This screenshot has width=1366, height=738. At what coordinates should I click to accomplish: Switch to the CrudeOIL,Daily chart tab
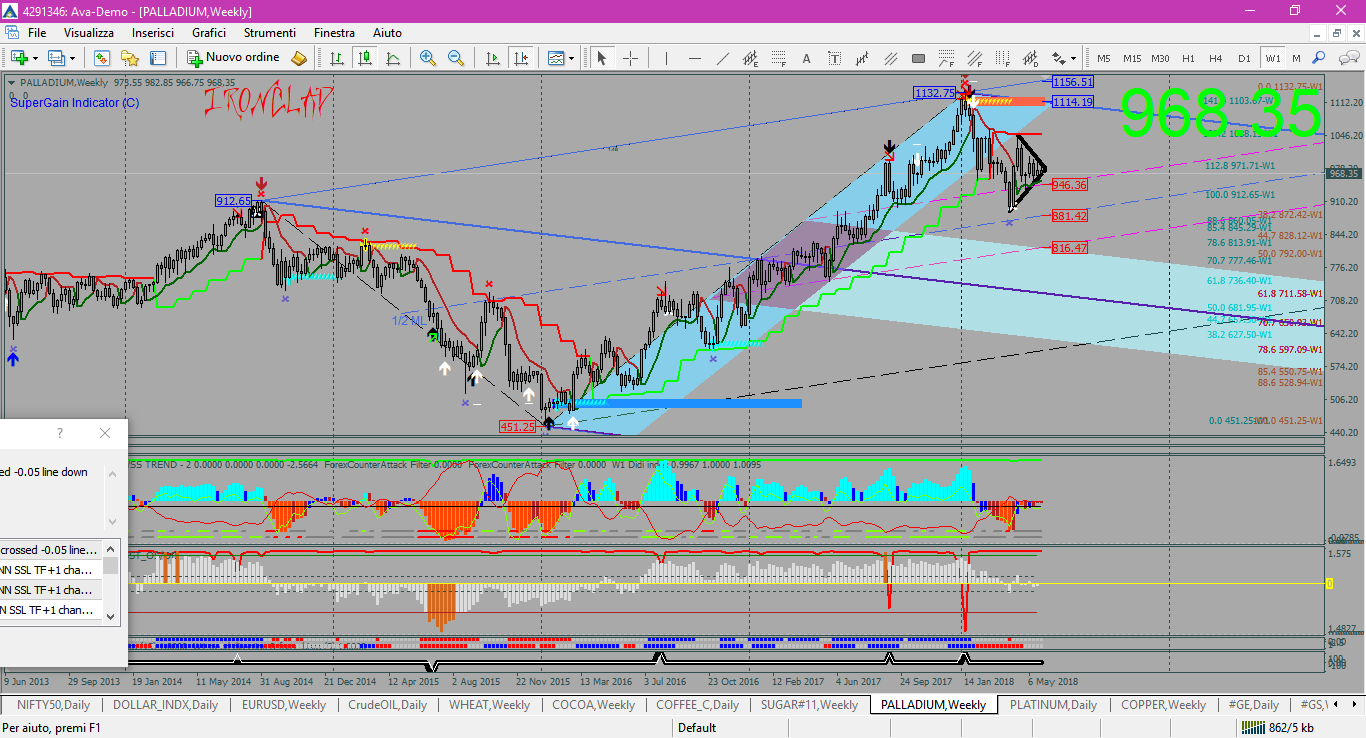tap(387, 704)
